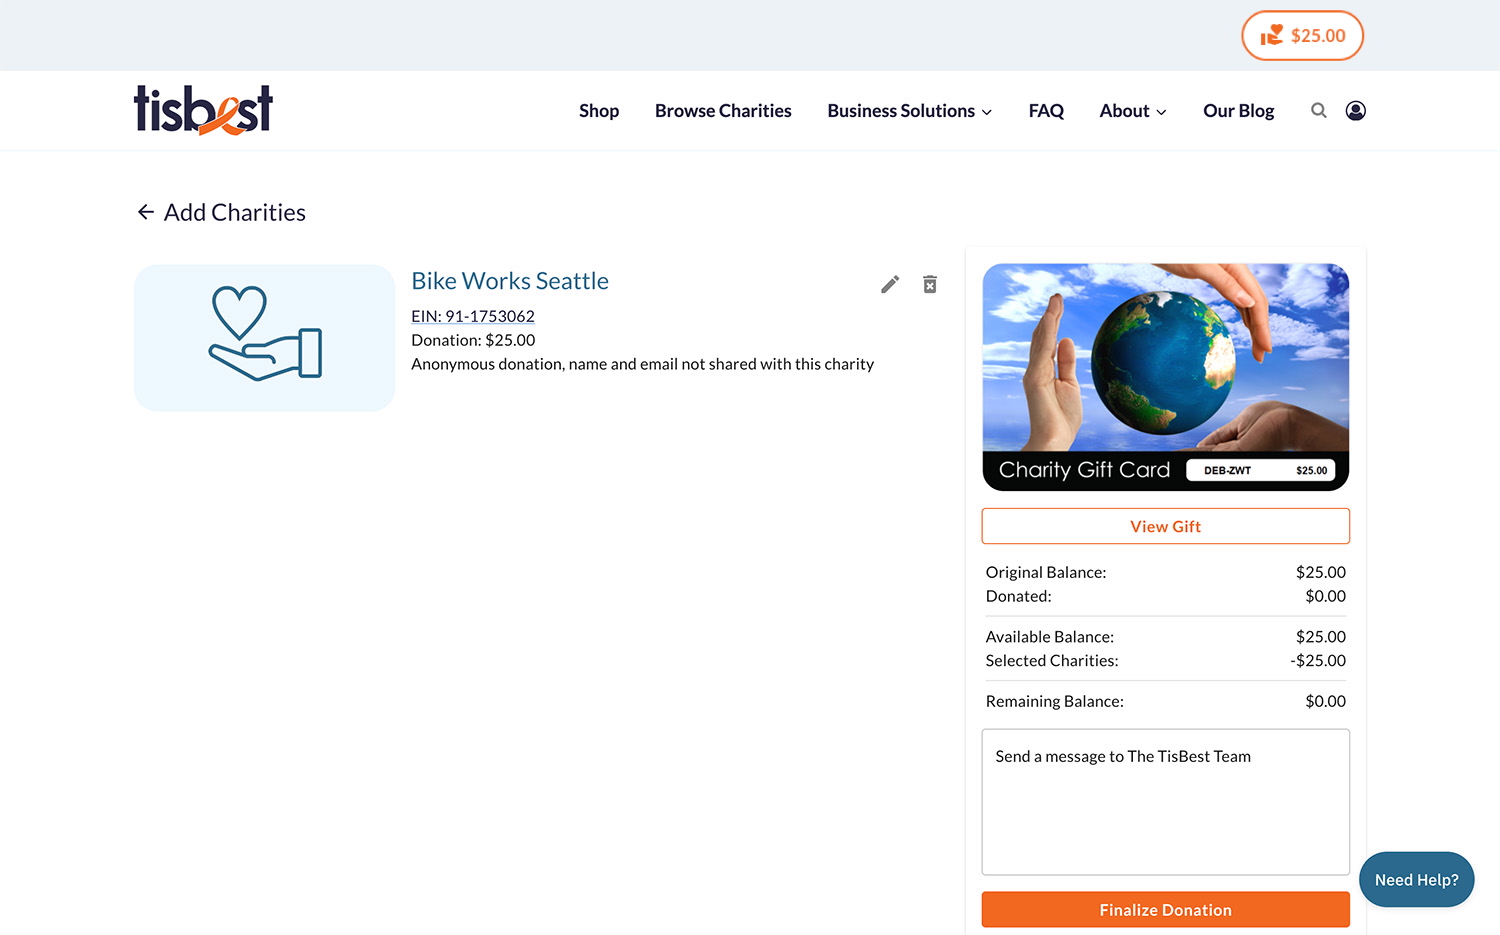Click the back arrow beside Add Charities
The image size is (1500, 935).
pyautogui.click(x=146, y=212)
